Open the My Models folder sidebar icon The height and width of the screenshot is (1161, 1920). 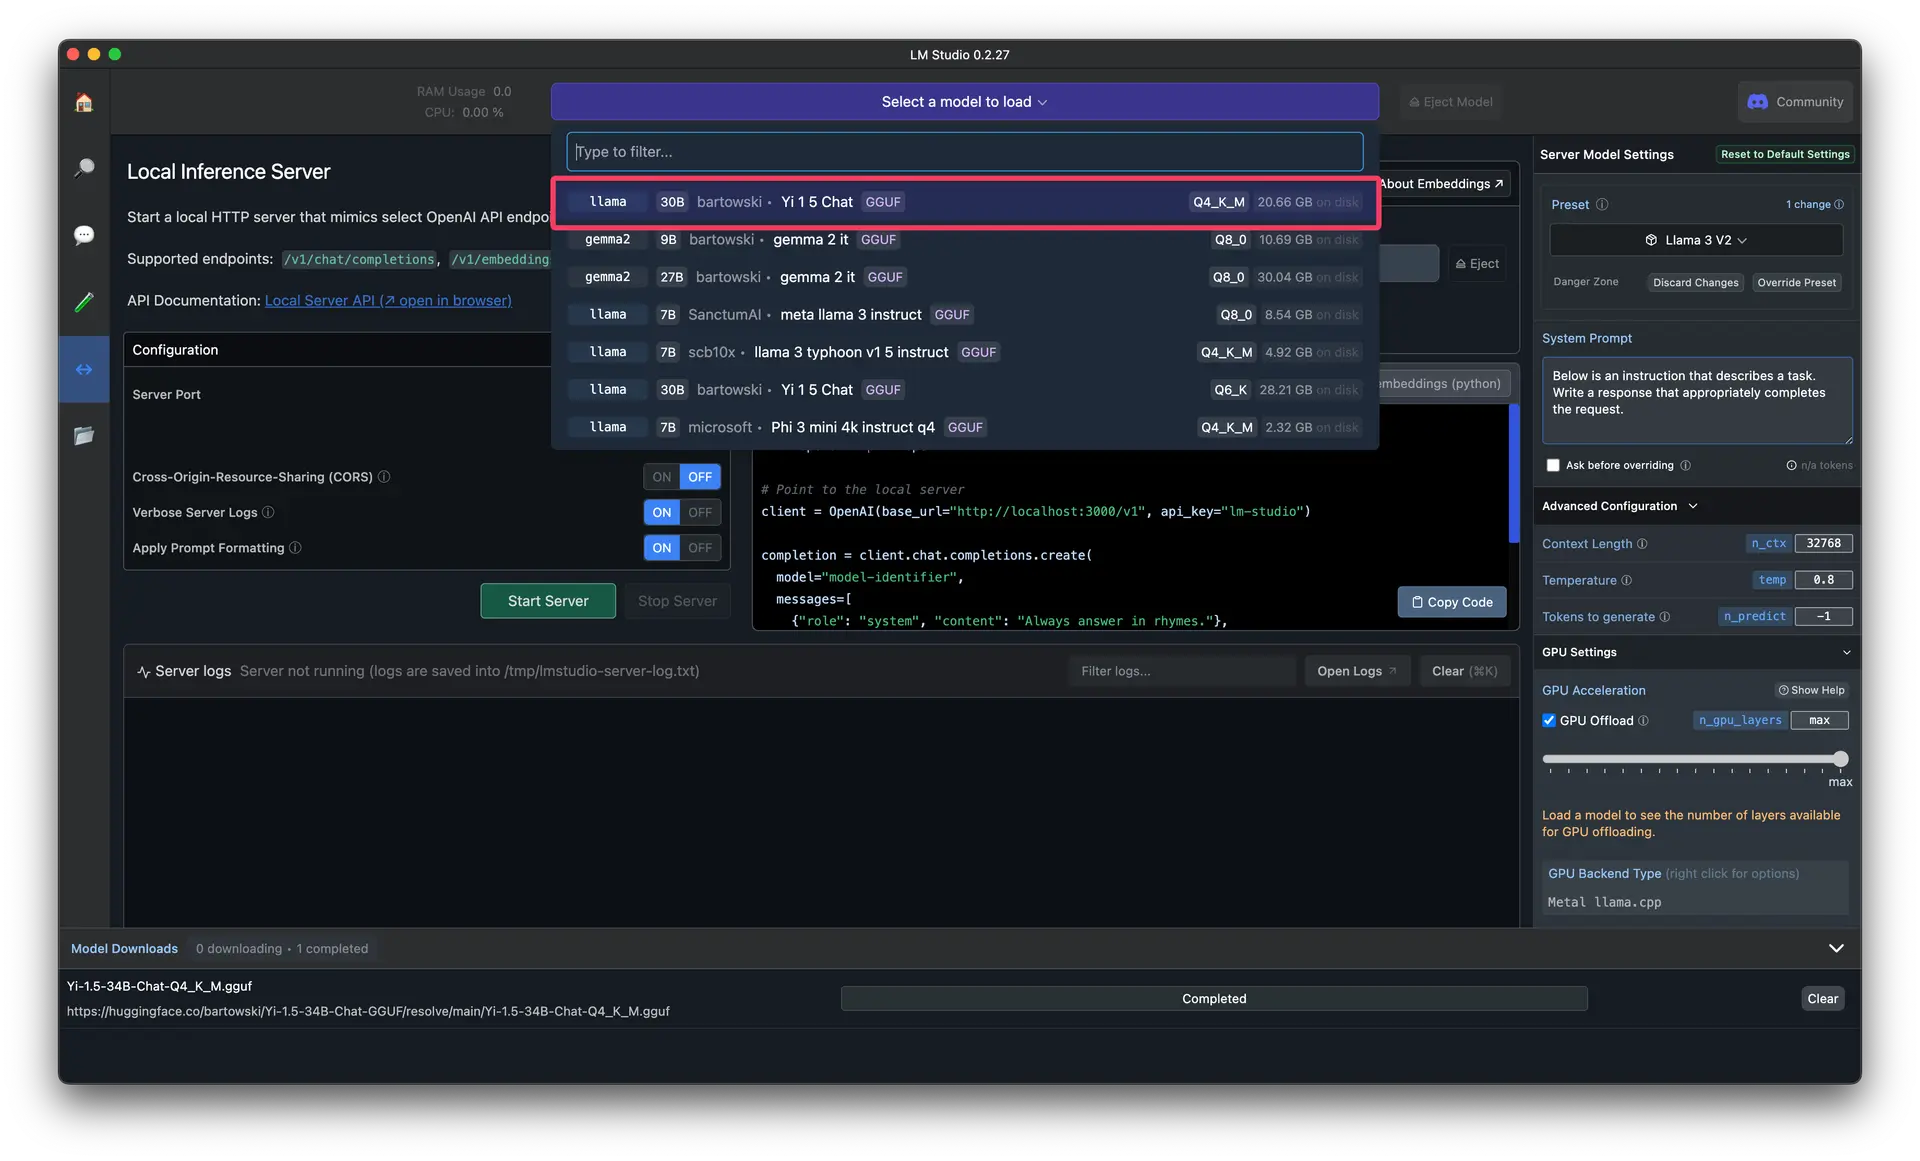84,436
